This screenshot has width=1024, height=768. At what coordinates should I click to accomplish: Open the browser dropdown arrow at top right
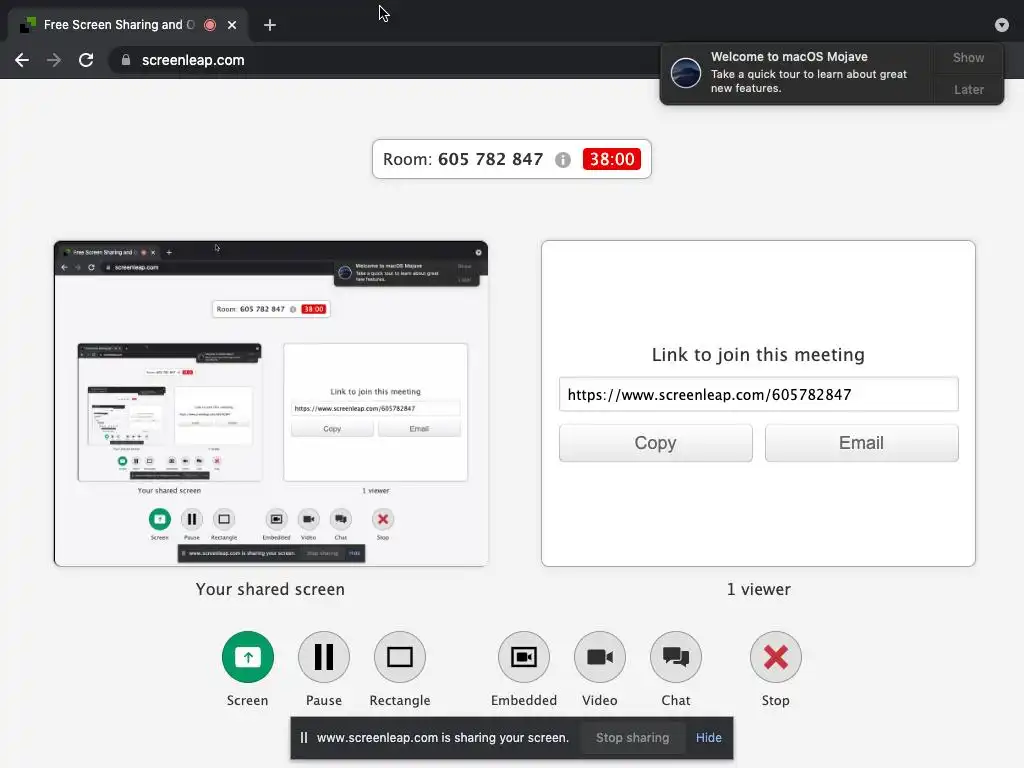pos(1002,25)
